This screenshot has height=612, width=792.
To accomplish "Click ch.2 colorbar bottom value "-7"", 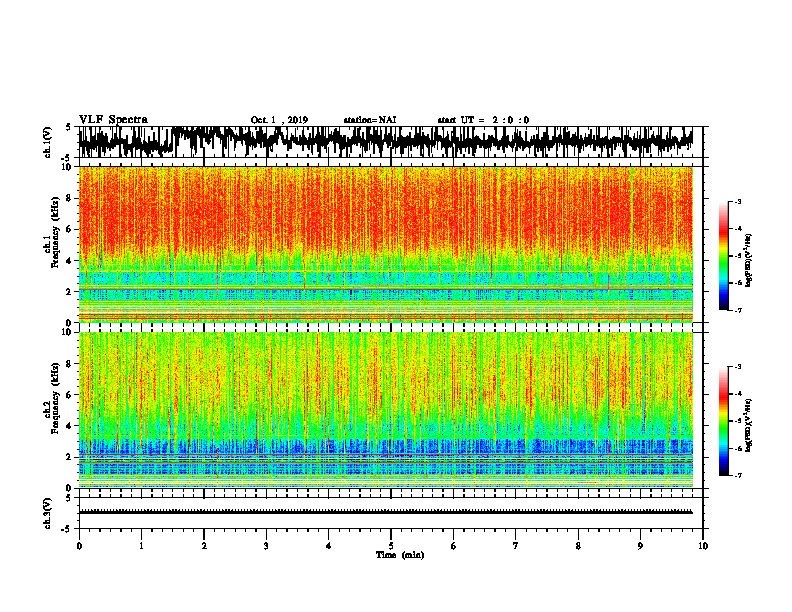I will tap(738, 476).
